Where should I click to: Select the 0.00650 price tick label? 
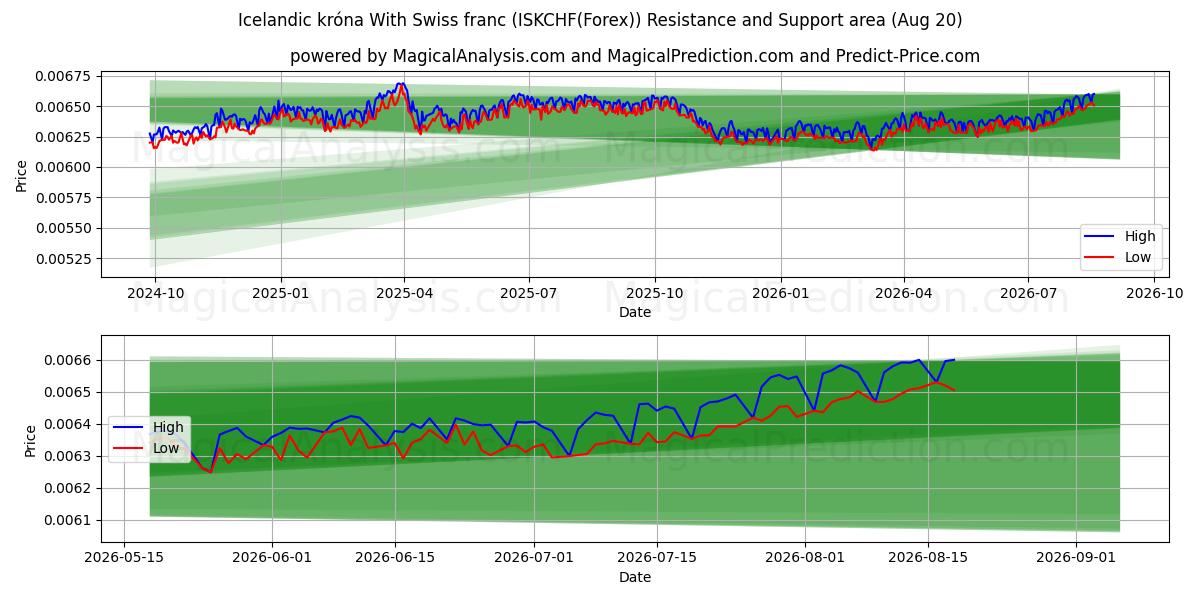[x=62, y=107]
